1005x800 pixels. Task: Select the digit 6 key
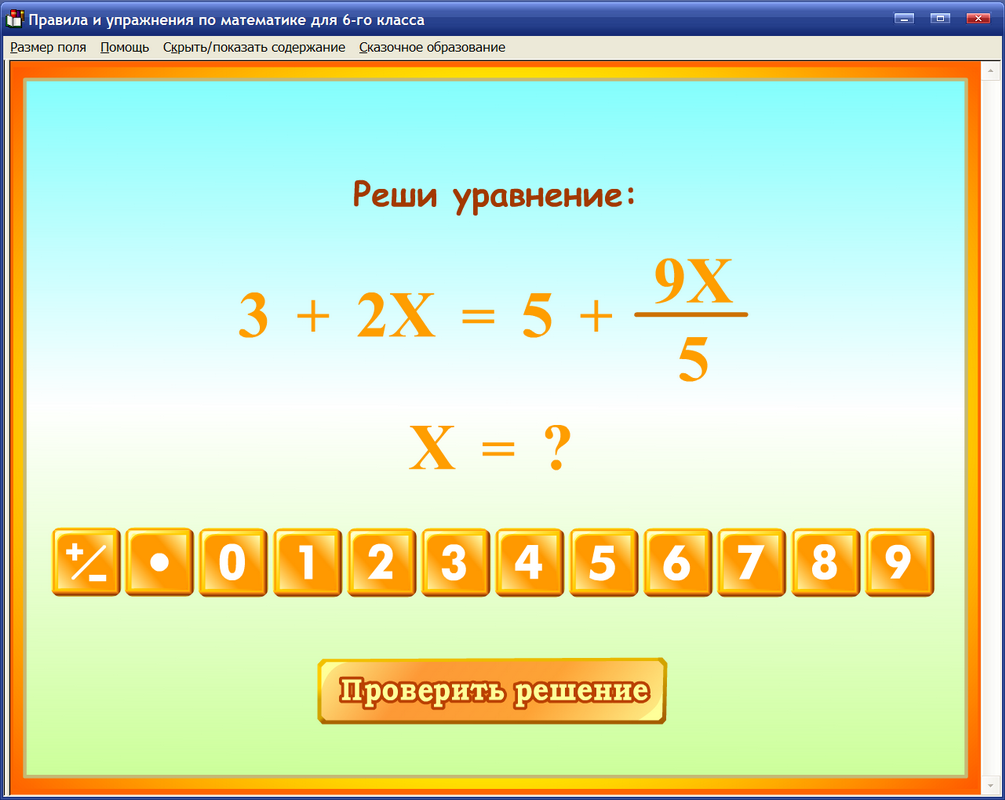coord(677,564)
